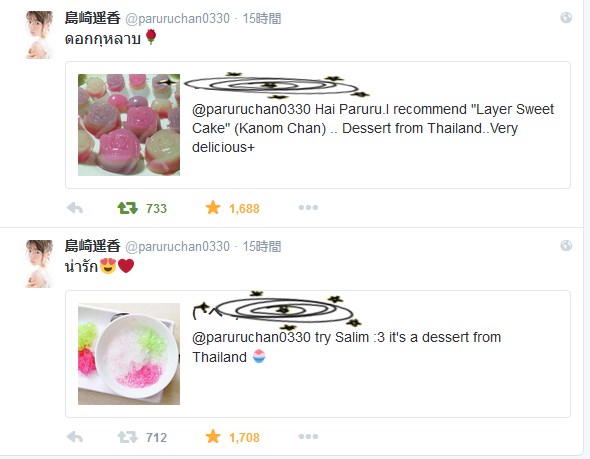This screenshot has width=590, height=459.
Task: Click @paruruchan0330 mention in Salim quoted tweet
Action: (251, 337)
